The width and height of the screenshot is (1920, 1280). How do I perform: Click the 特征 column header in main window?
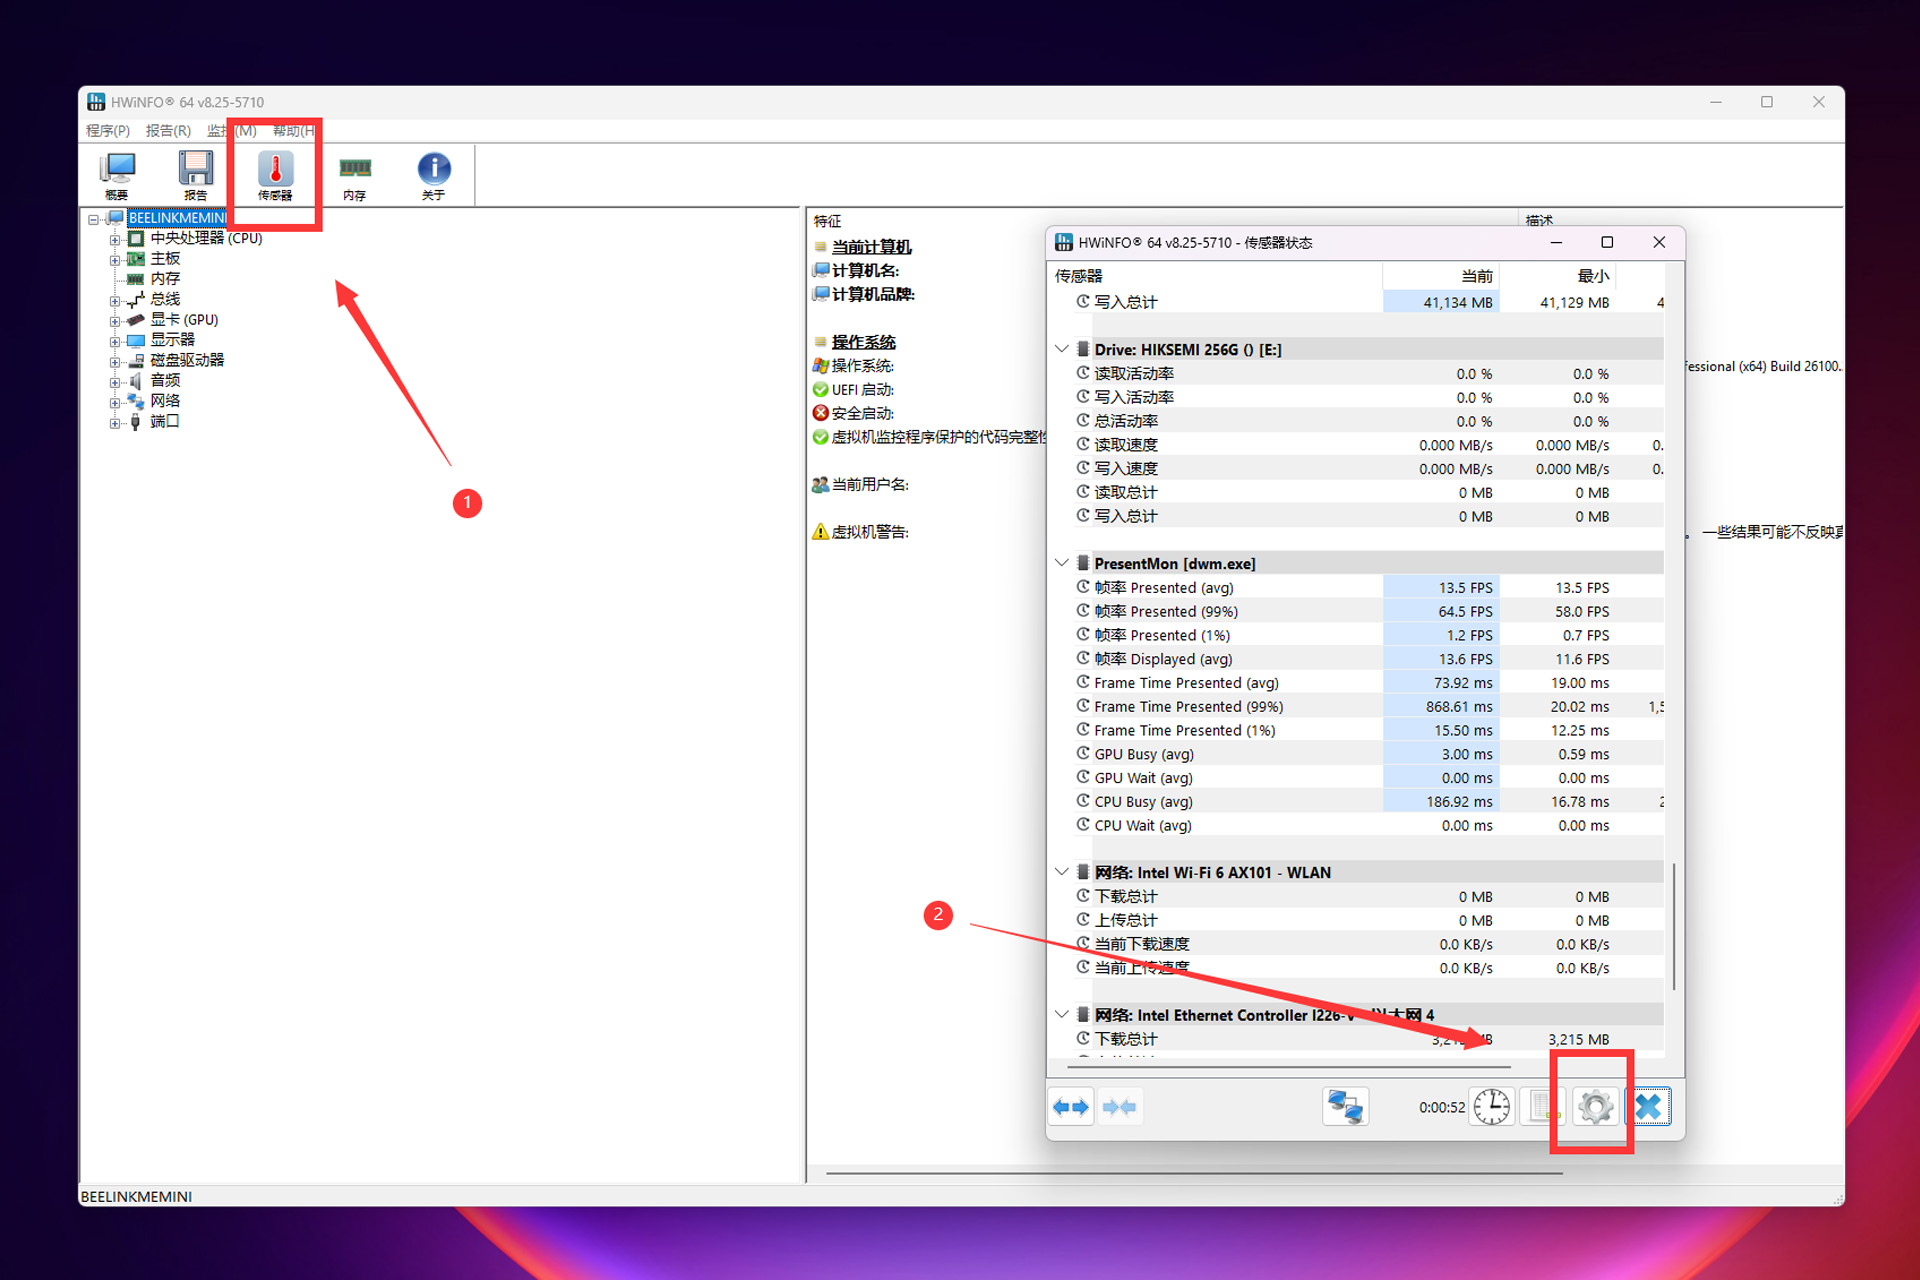click(x=1163, y=220)
